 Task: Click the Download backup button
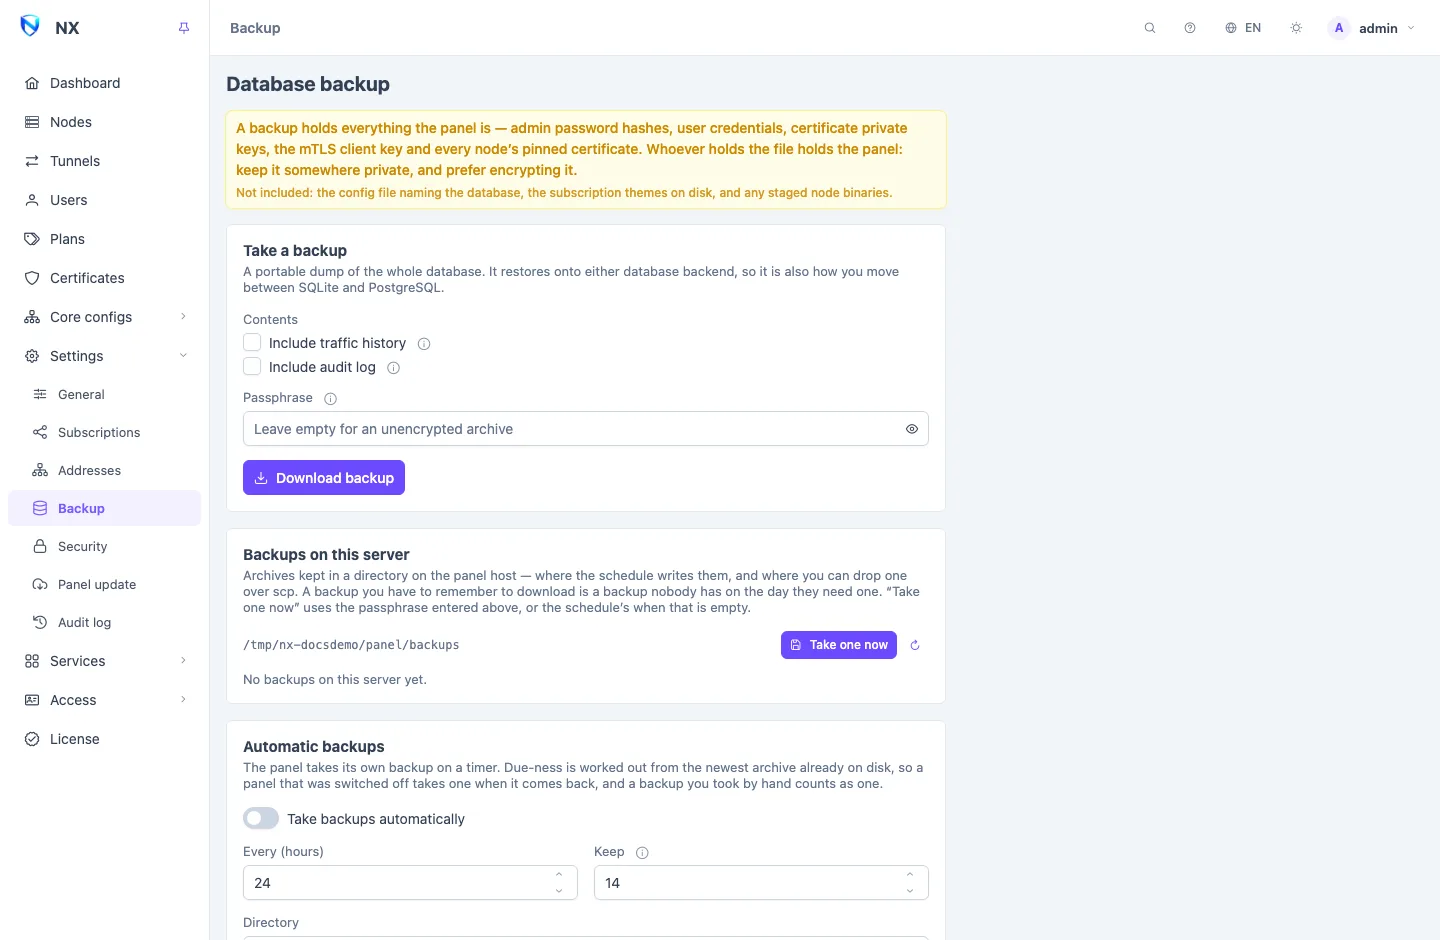324,478
